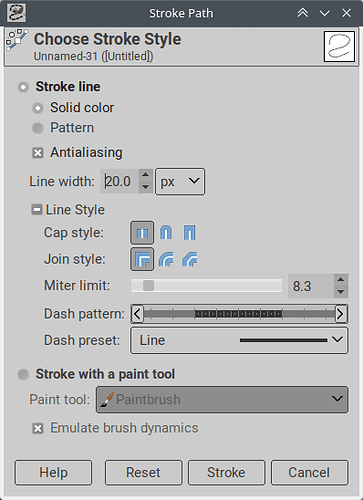Shade the window with double-up arrow
This screenshot has height=500, width=363.
pos(303,13)
